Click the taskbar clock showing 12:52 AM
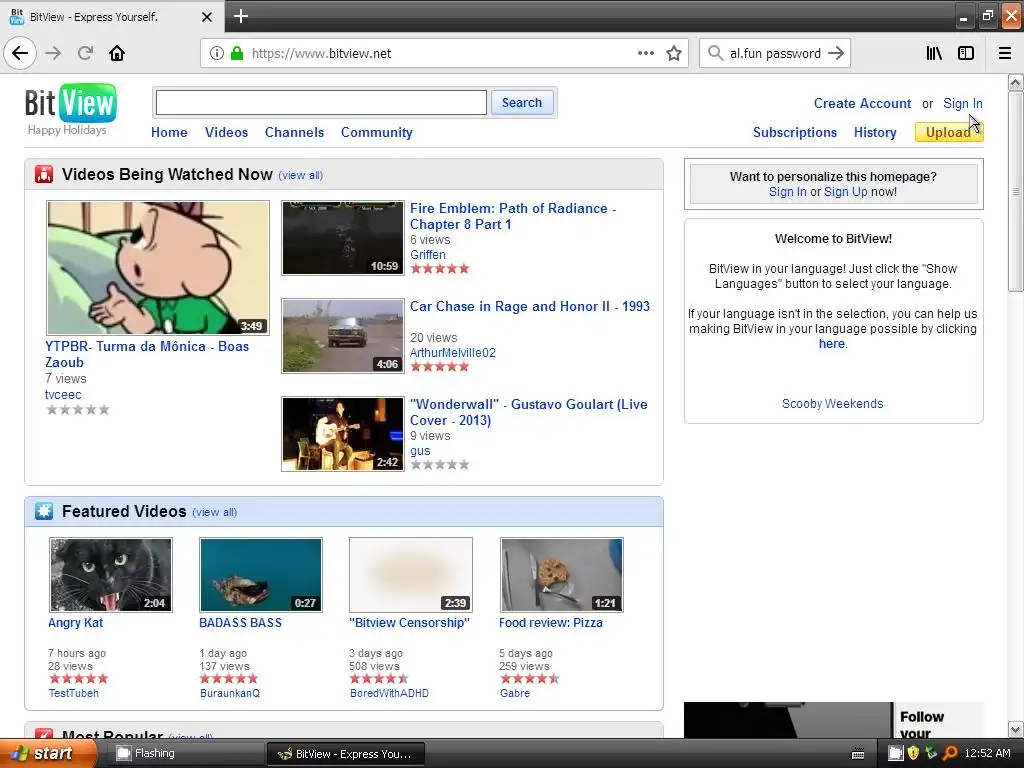This screenshot has height=768, width=1024. click(987, 753)
